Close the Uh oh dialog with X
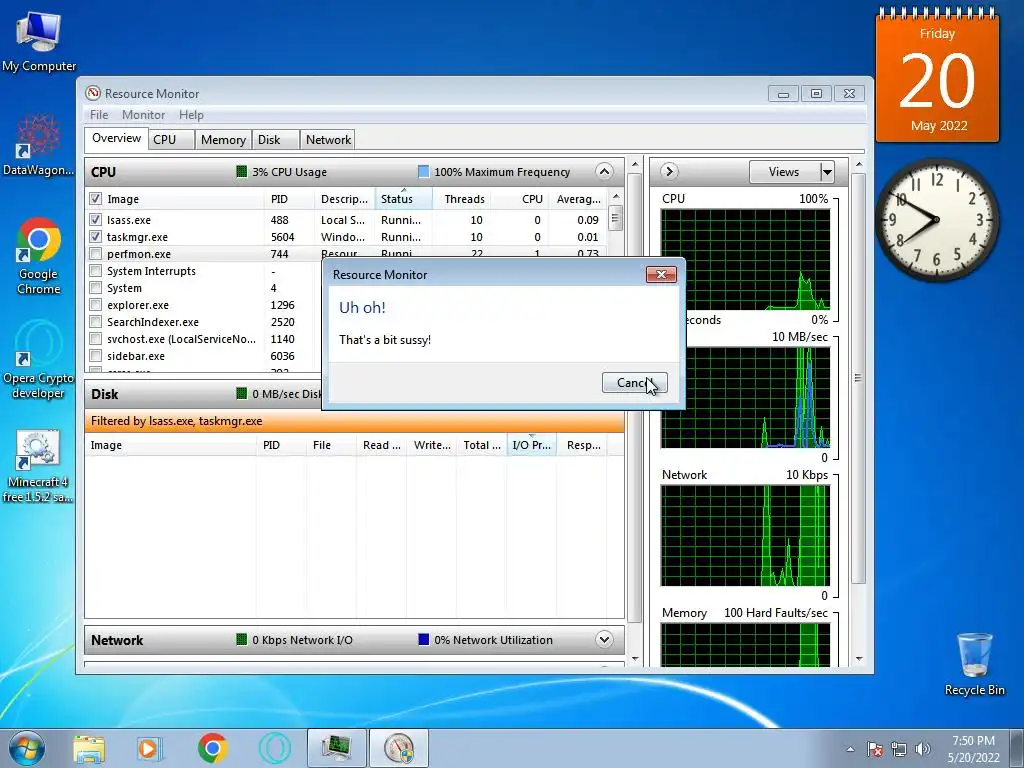 tap(661, 274)
